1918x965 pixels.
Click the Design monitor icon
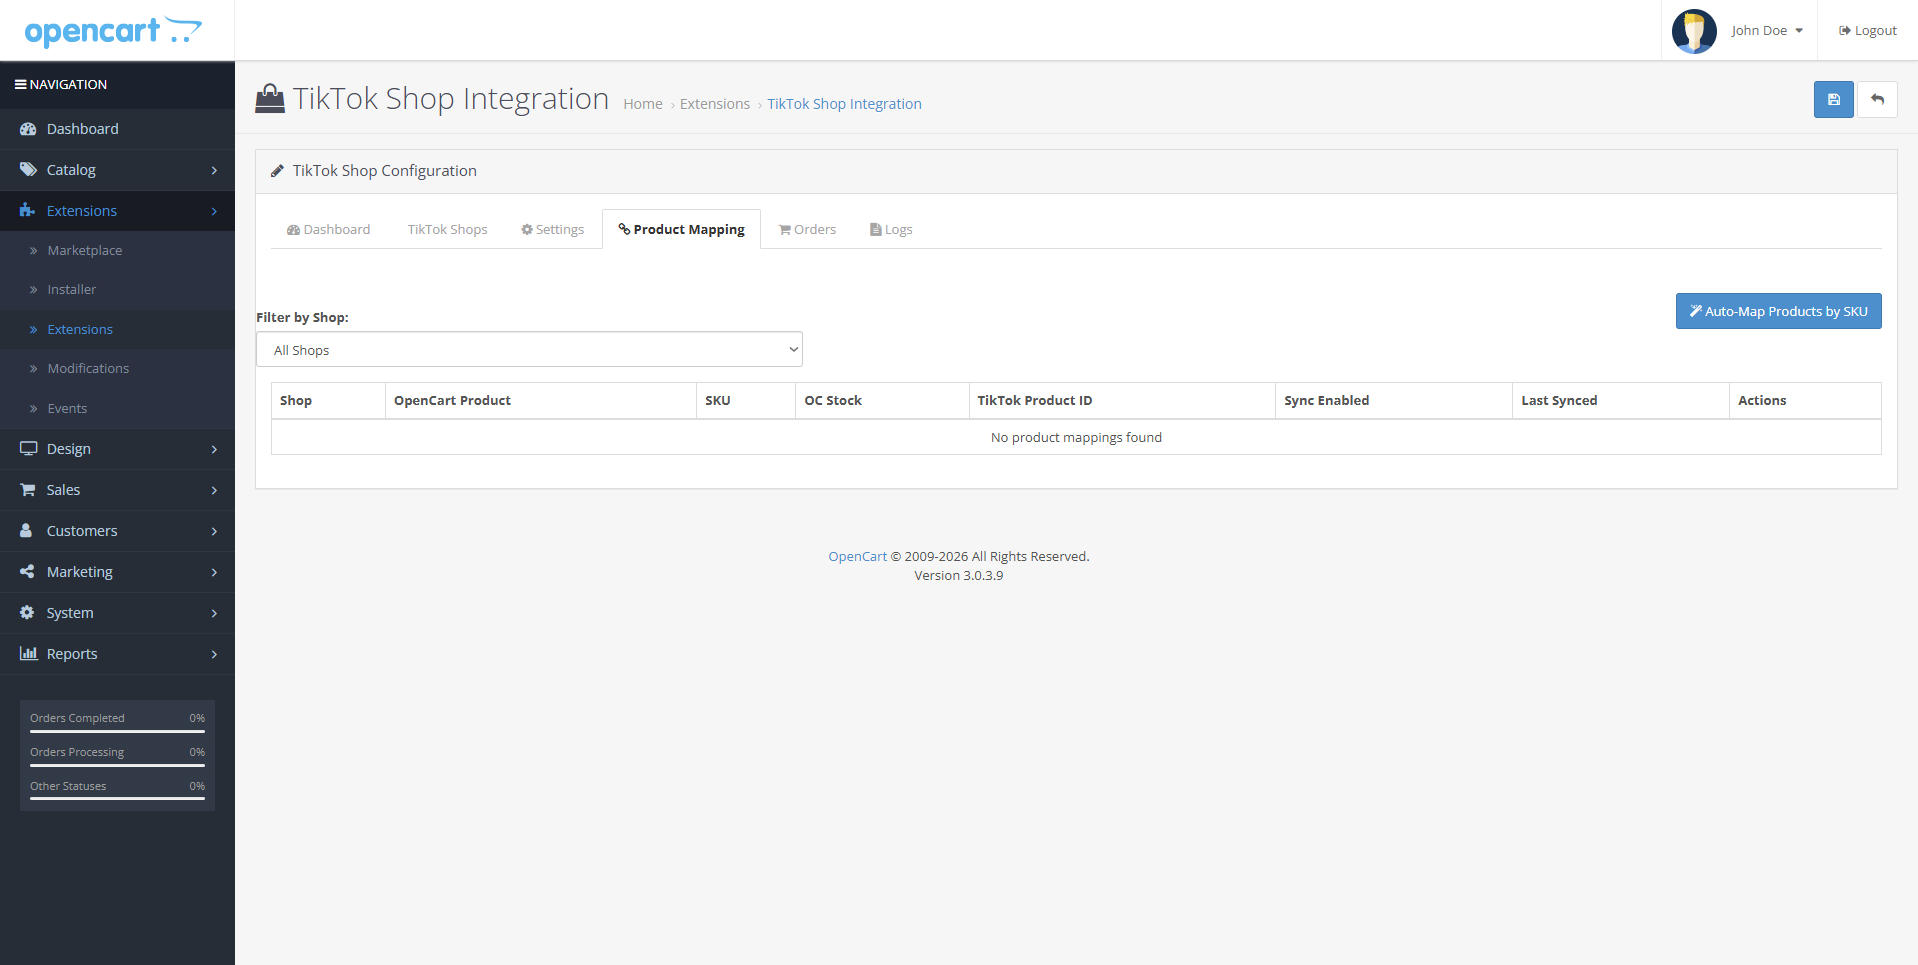pos(28,449)
